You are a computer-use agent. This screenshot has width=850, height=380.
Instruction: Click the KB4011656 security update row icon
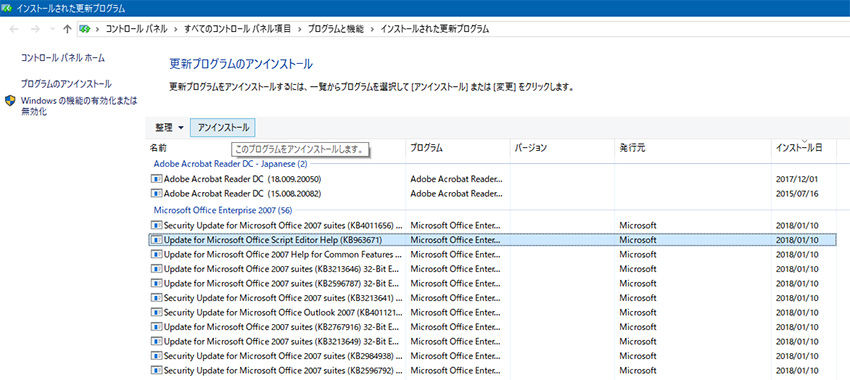tap(156, 225)
